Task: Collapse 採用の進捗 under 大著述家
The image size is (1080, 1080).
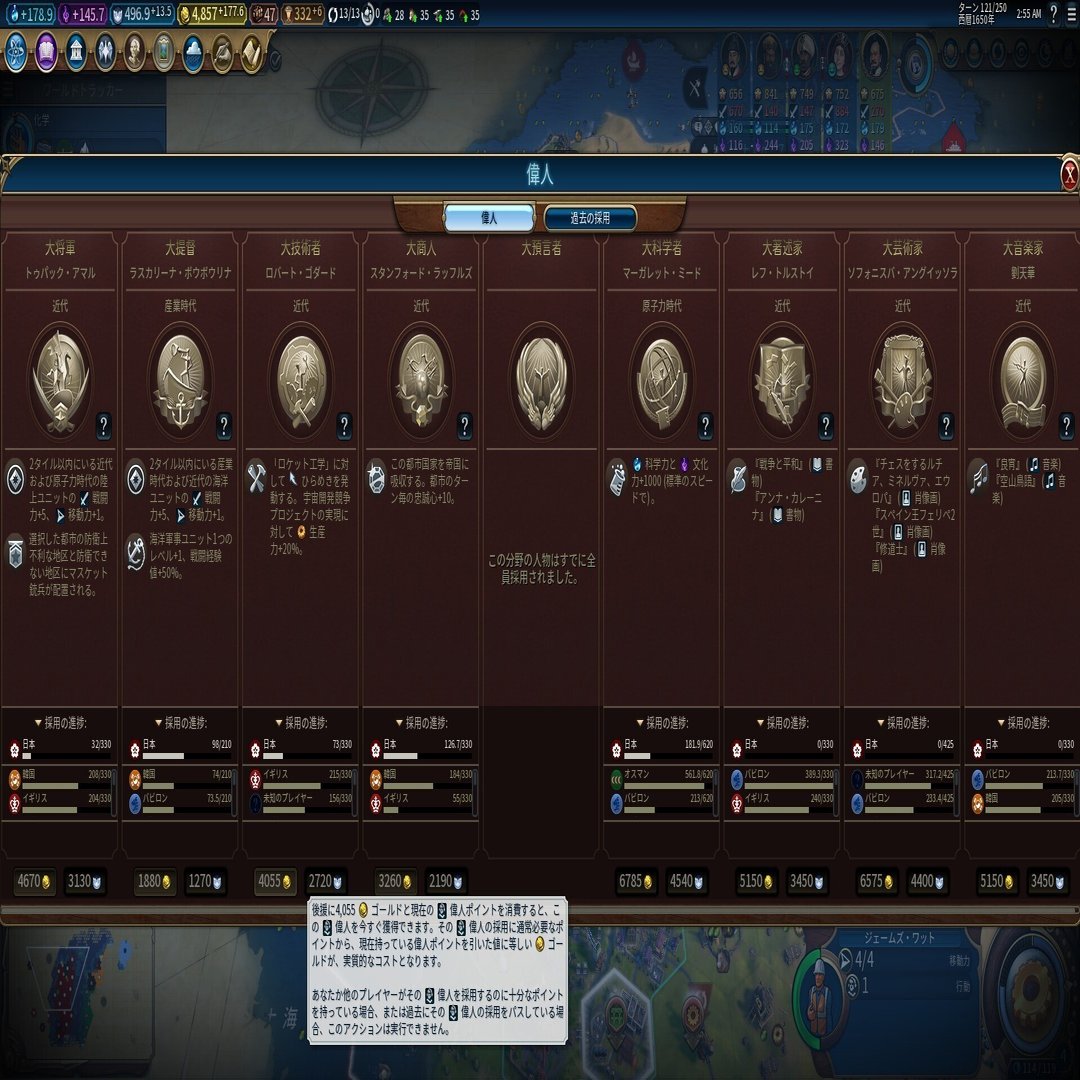Action: point(782,723)
